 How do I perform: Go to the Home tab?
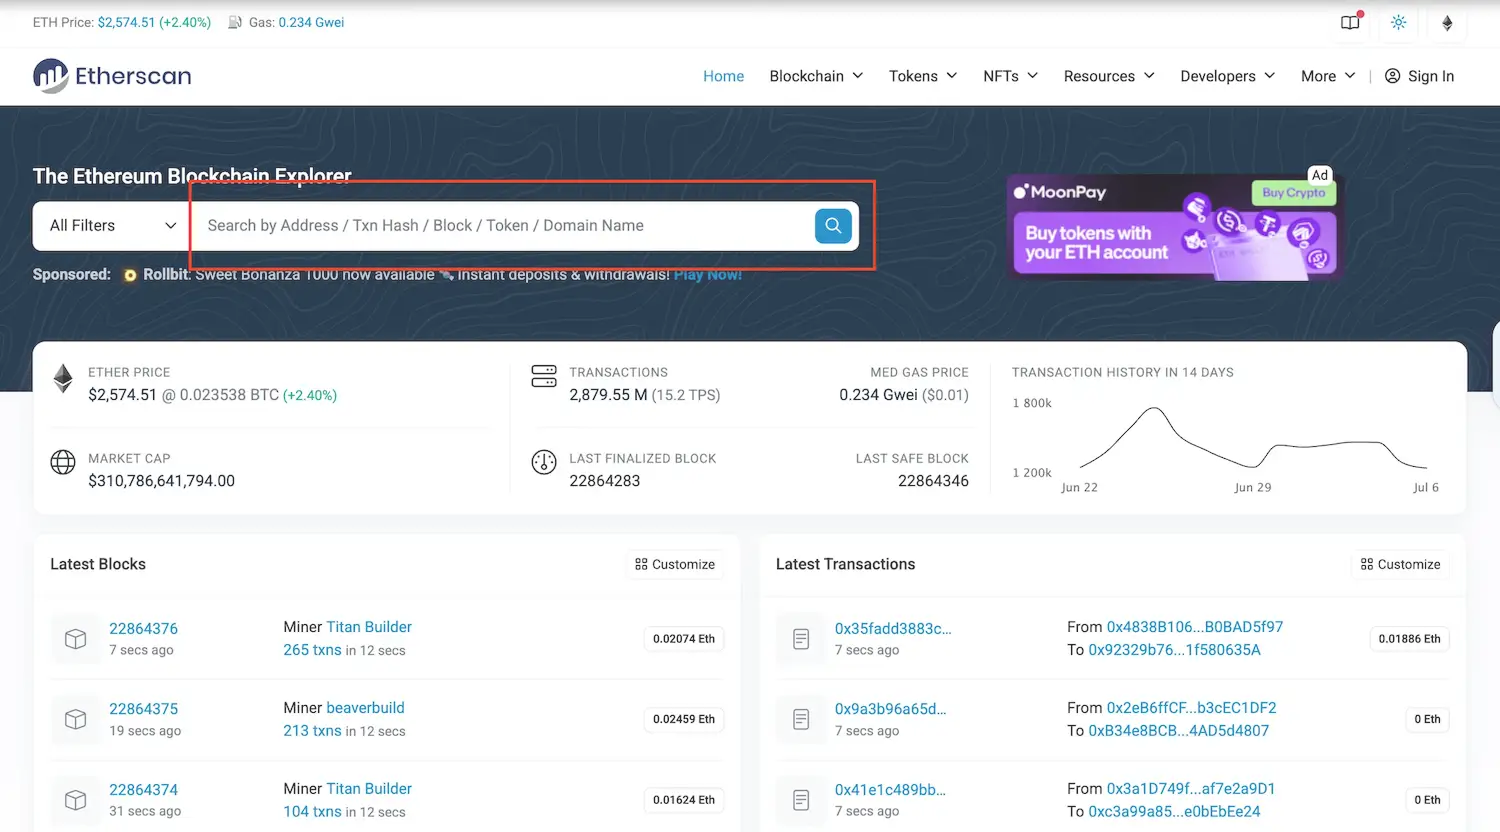pos(723,76)
